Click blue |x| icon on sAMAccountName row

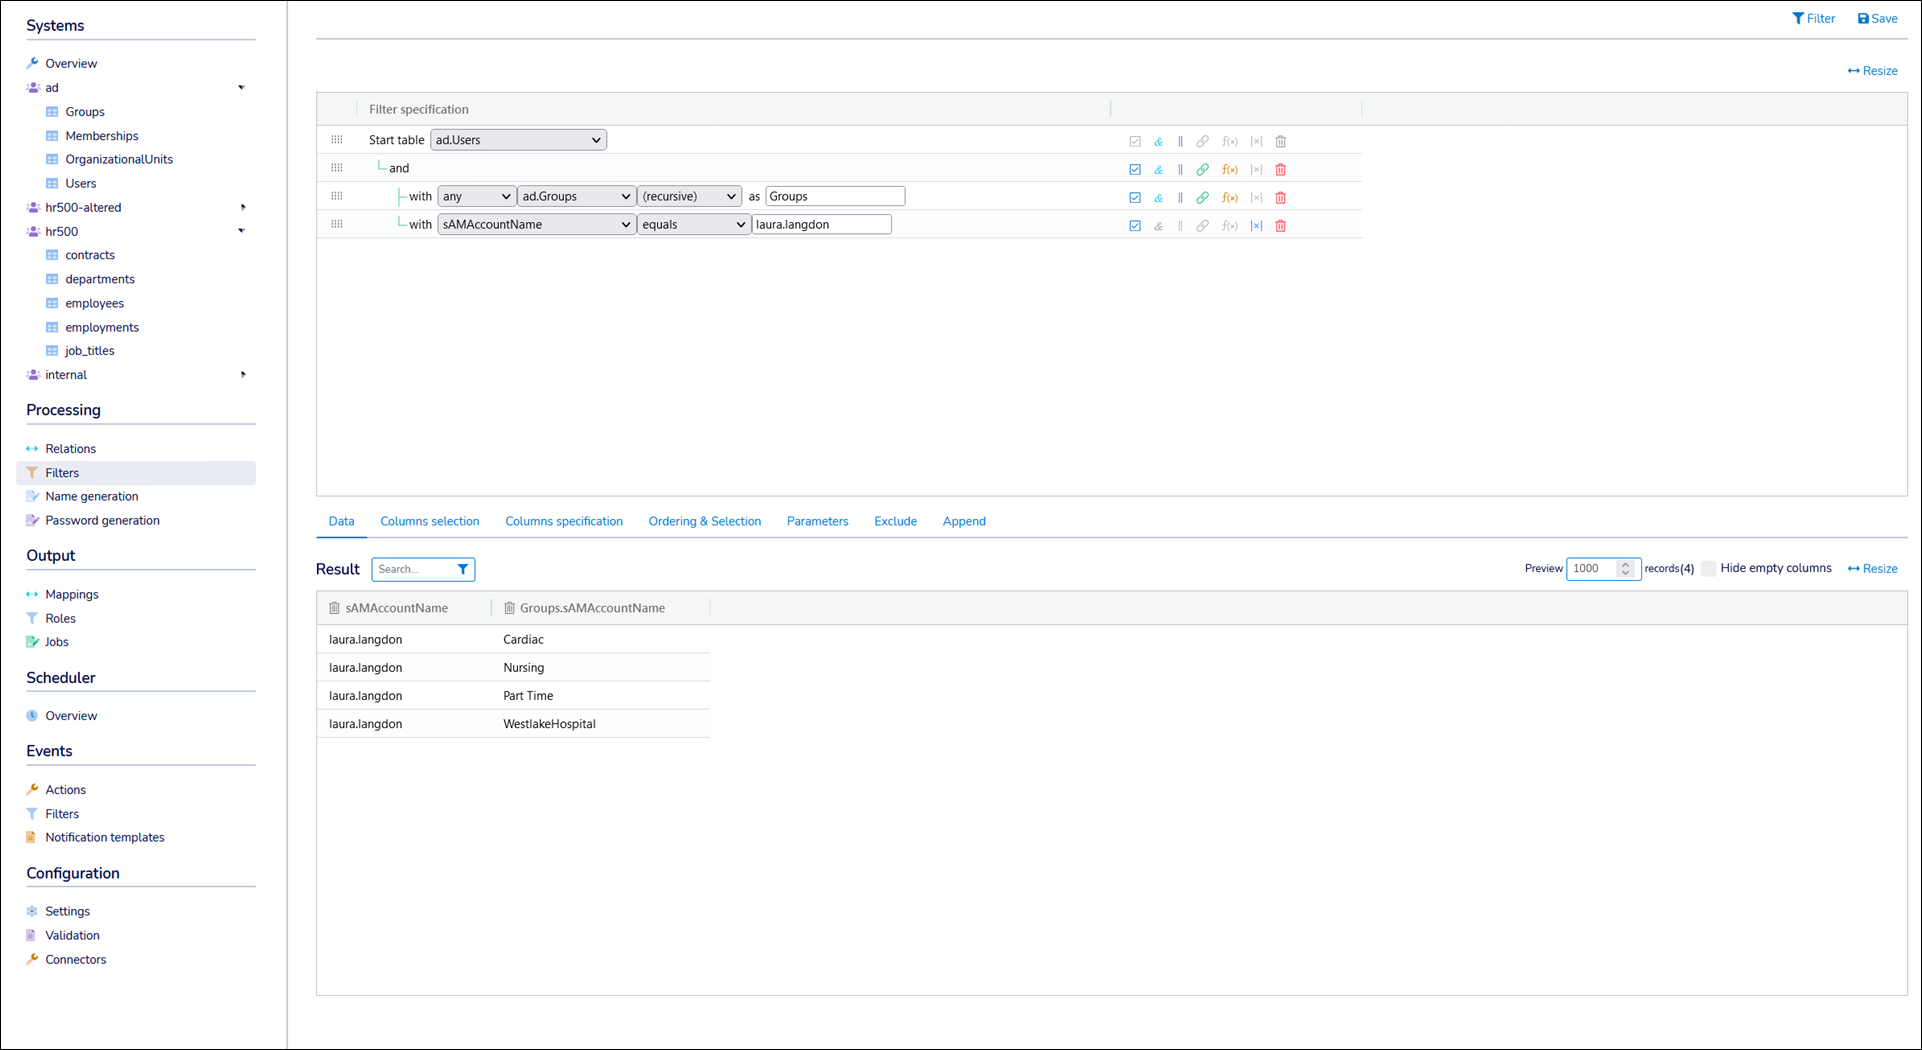click(1256, 226)
